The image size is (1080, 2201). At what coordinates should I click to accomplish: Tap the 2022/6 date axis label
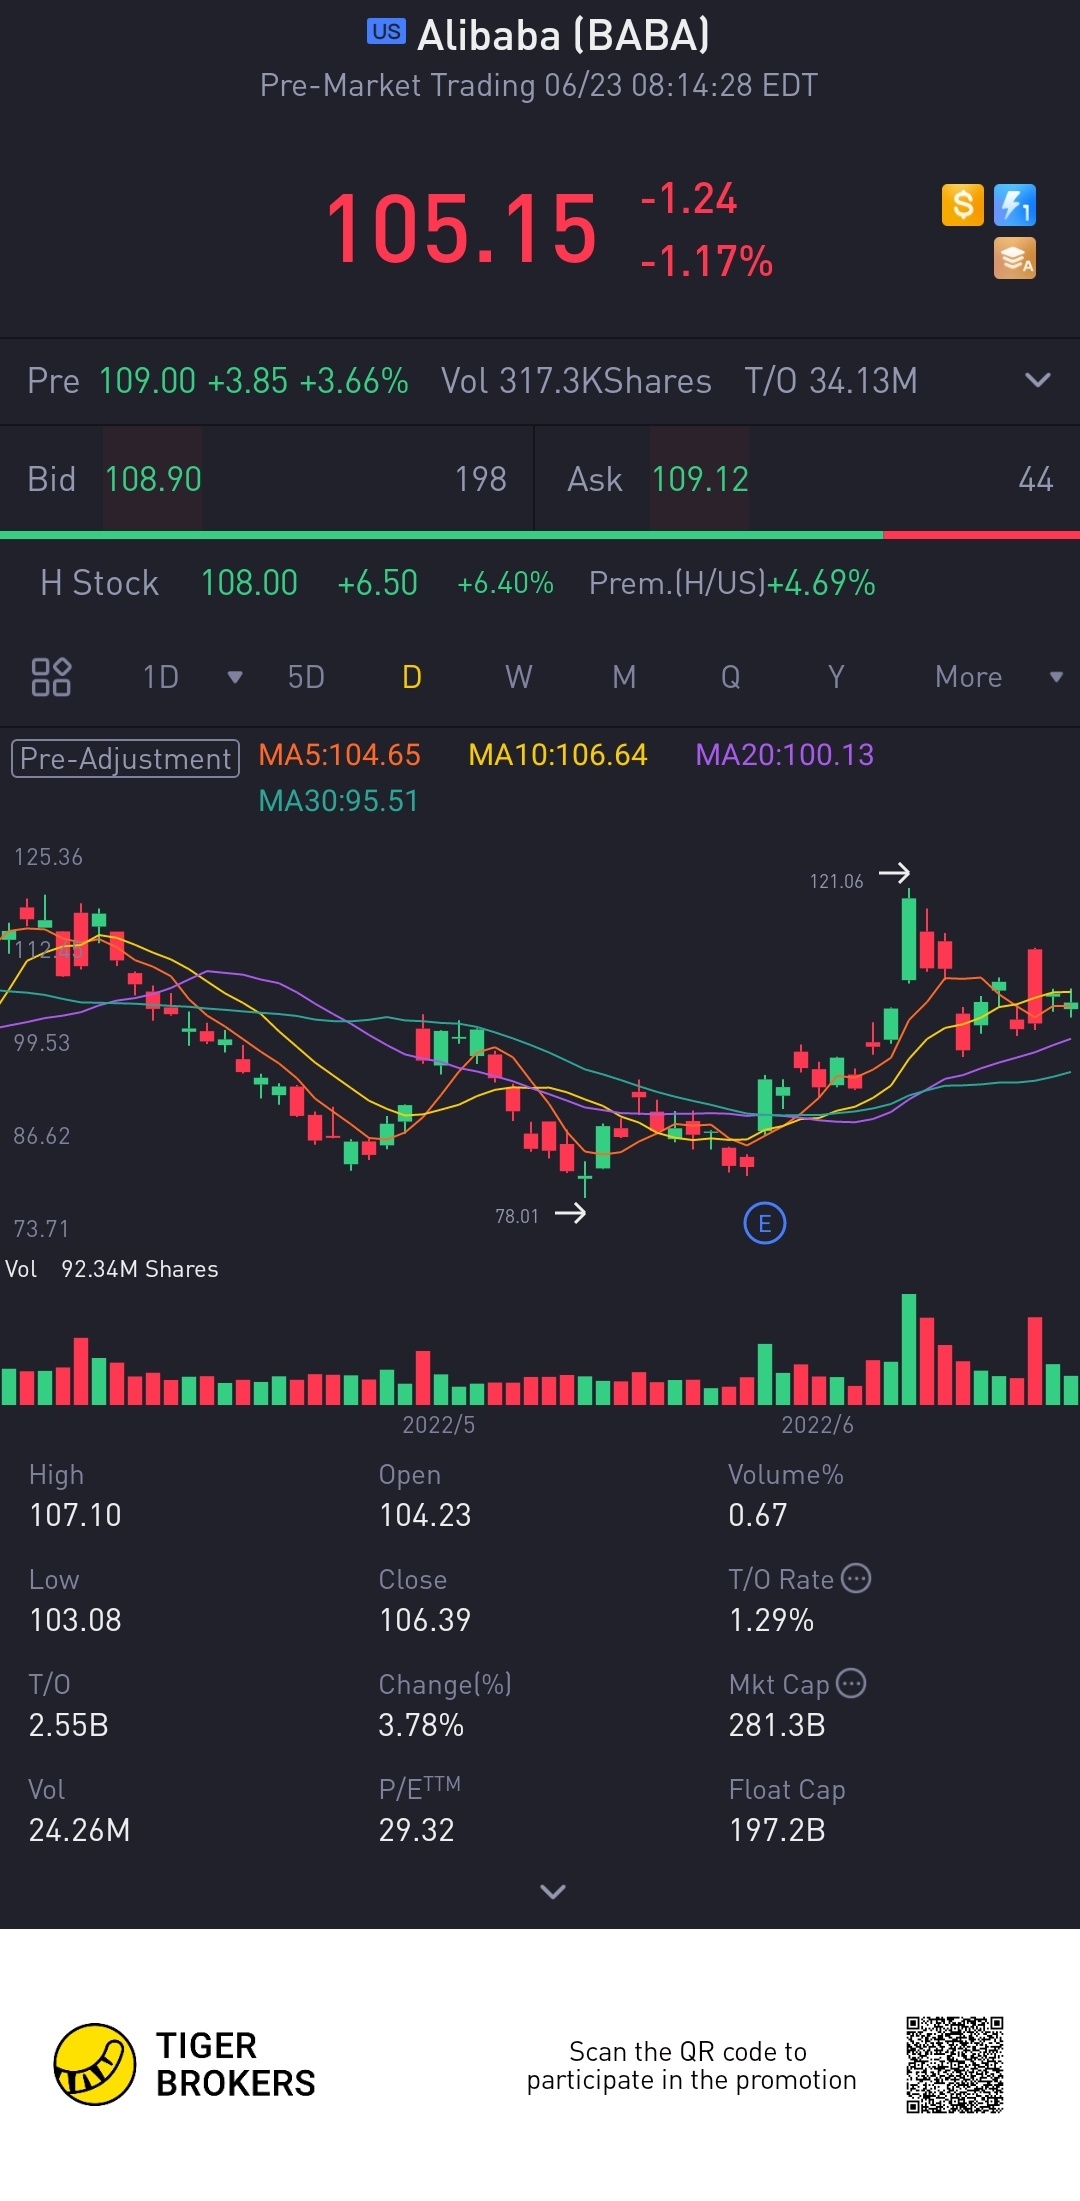point(817,1425)
